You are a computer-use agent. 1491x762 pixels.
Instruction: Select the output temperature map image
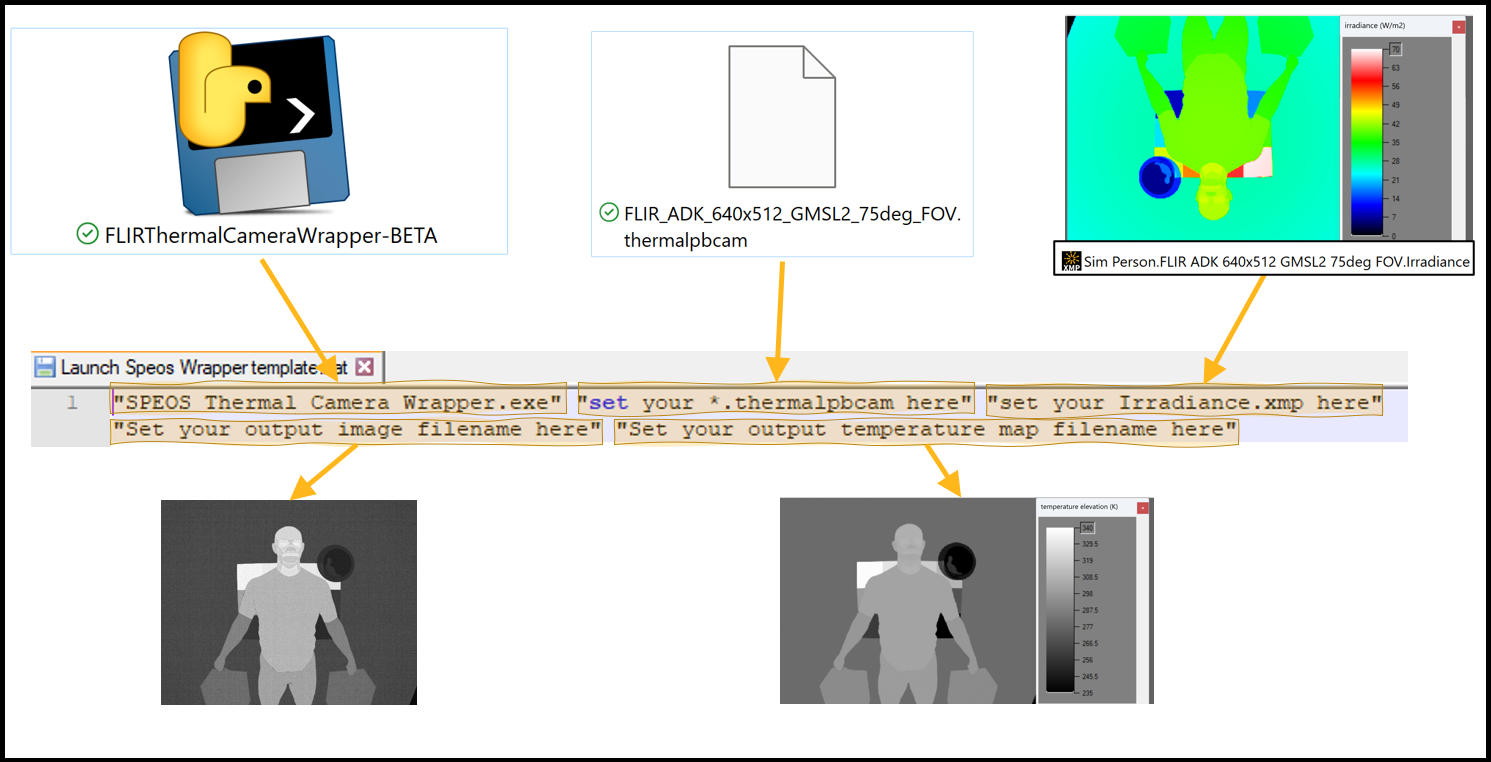tap(907, 600)
